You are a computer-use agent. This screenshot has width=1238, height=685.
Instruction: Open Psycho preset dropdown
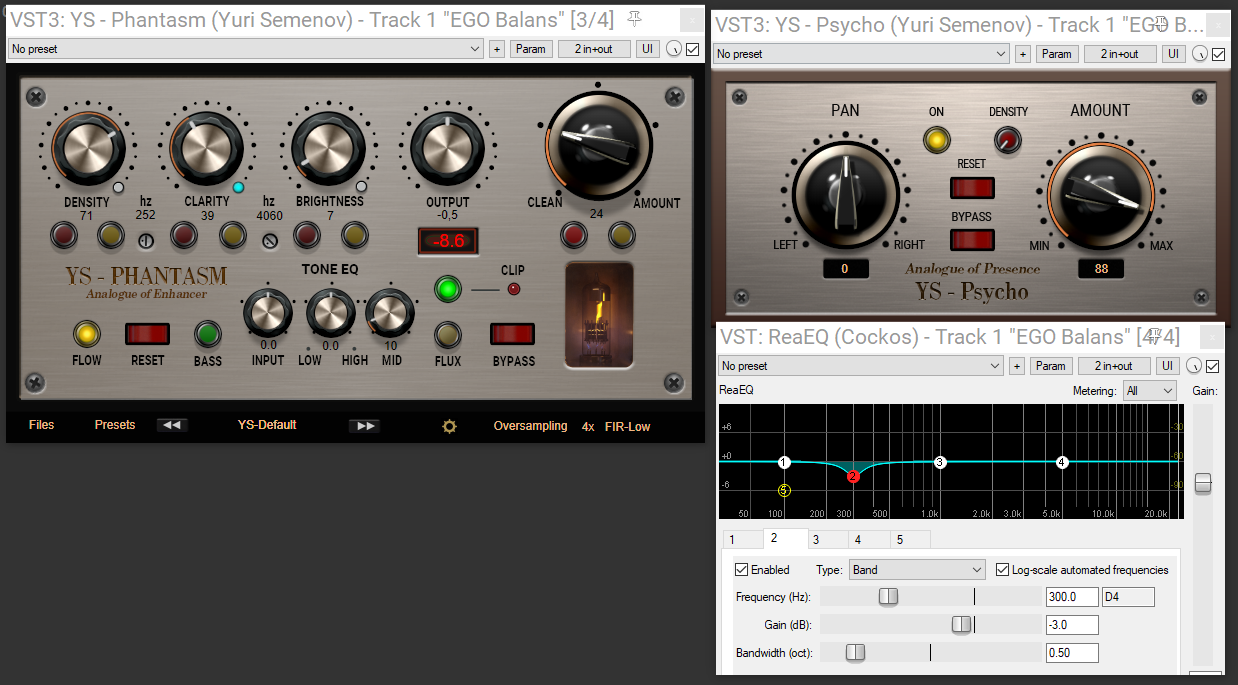pyautogui.click(x=861, y=54)
